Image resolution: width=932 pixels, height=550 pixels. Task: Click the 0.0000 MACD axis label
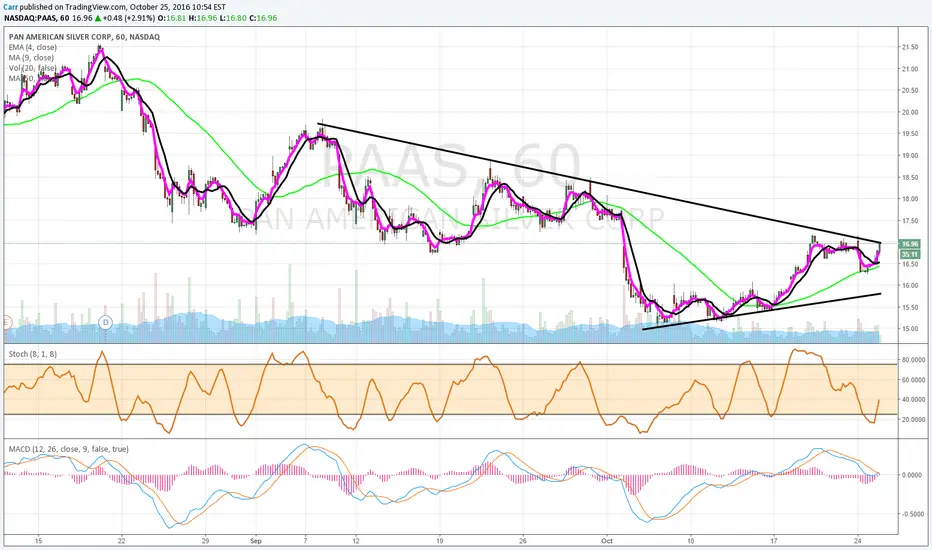912,475
